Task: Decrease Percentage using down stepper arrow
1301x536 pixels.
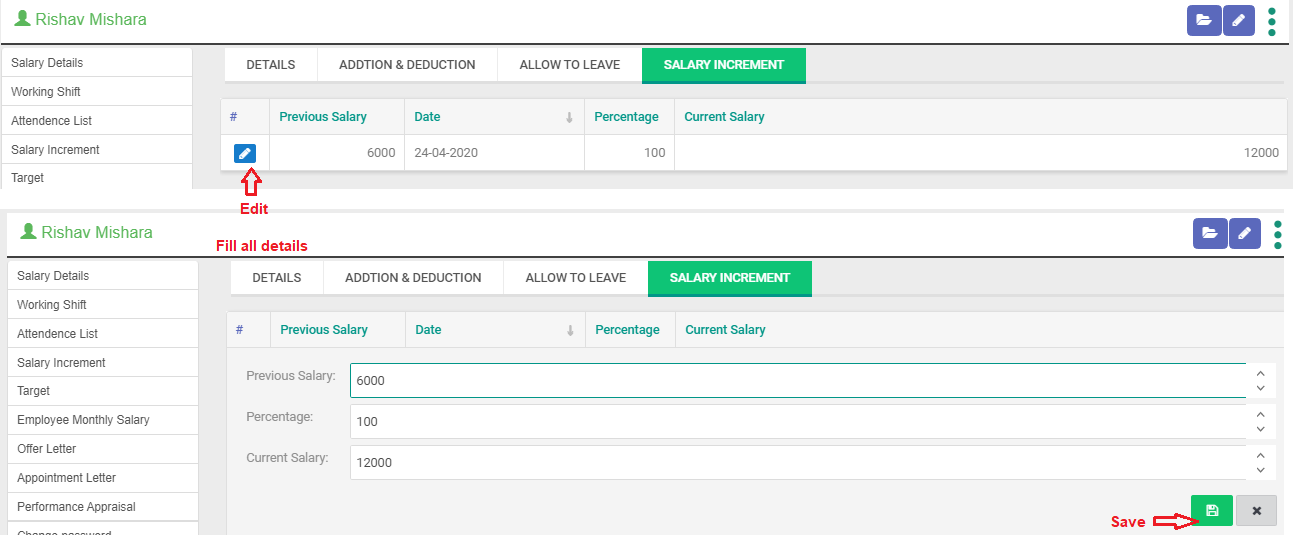Action: 1260,429
